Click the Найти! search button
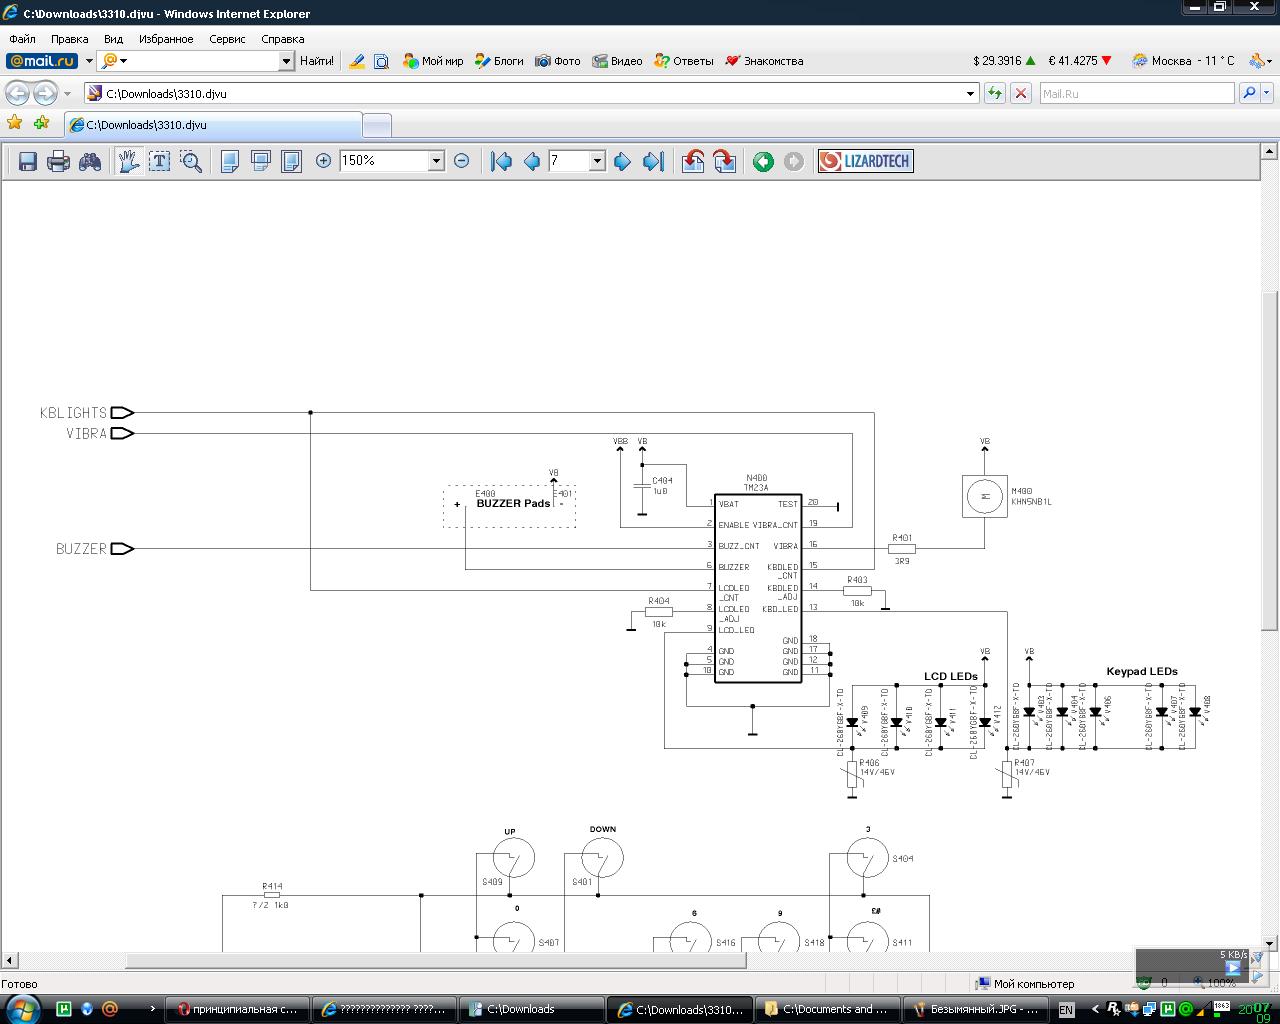The image size is (1280, 1024). tap(316, 61)
